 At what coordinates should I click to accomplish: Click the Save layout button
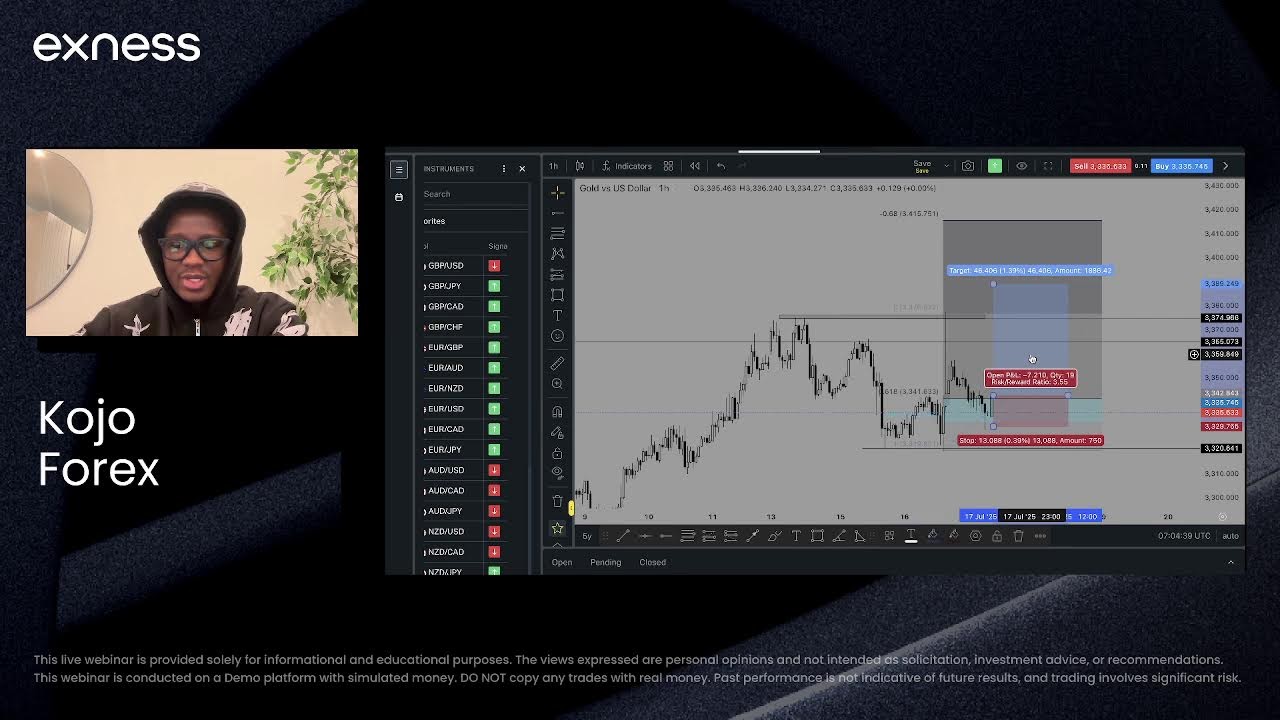[922, 166]
